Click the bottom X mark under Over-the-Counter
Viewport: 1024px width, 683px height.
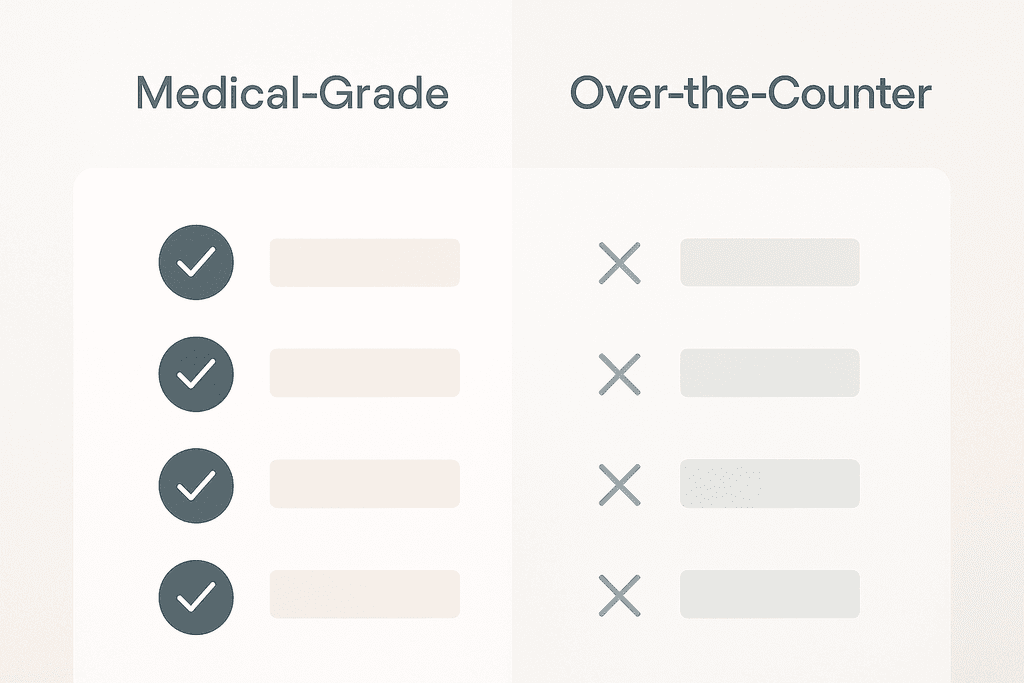click(x=619, y=595)
